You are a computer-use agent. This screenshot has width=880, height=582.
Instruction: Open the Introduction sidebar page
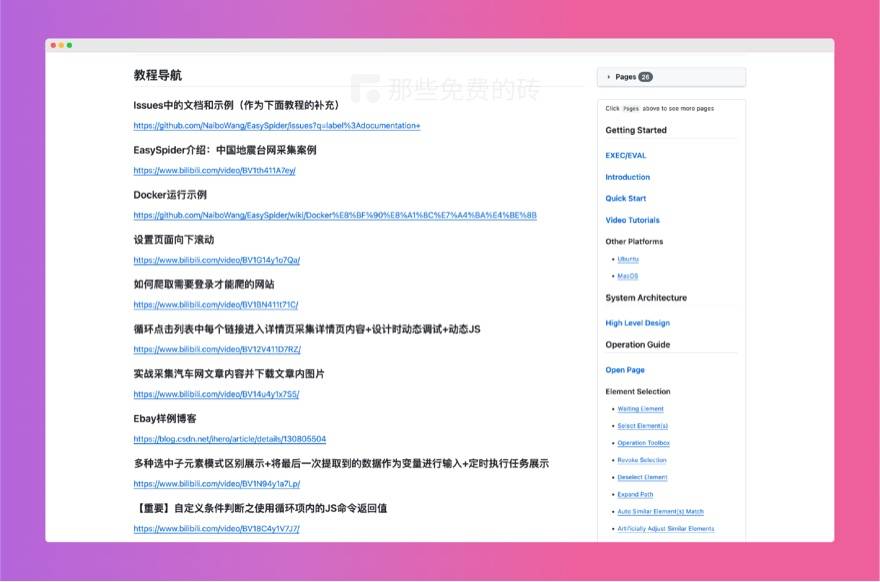click(627, 177)
